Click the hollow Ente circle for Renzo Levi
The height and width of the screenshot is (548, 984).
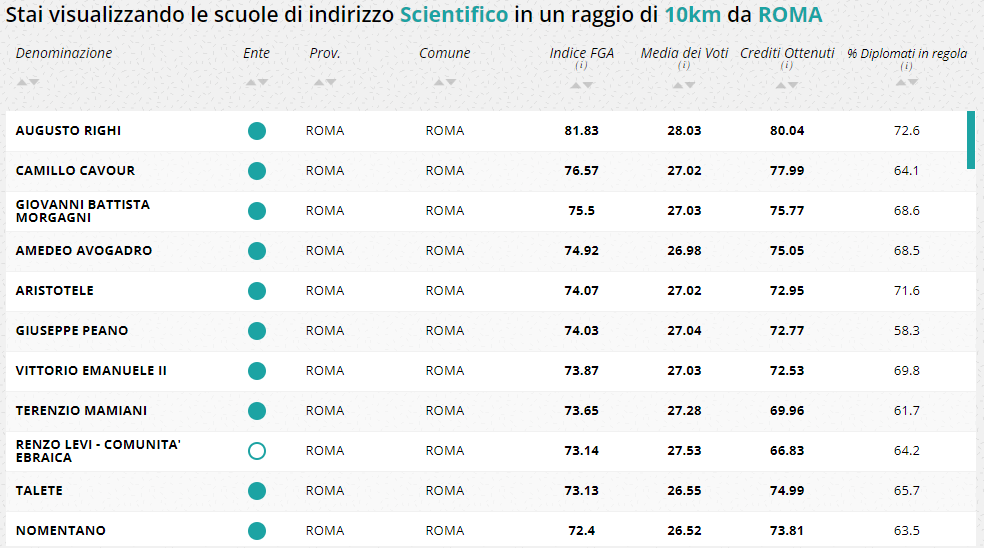(x=257, y=451)
